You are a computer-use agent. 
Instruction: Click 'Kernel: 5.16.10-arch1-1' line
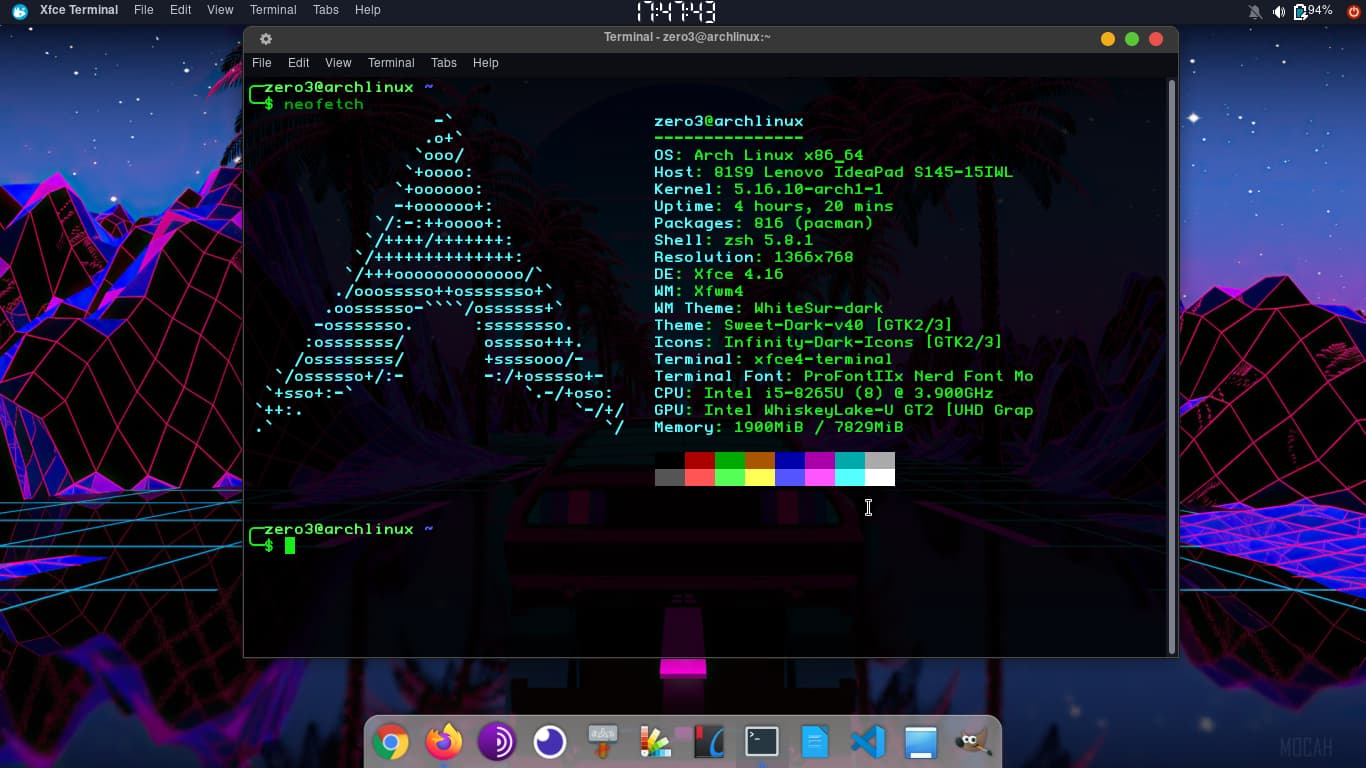(769, 189)
